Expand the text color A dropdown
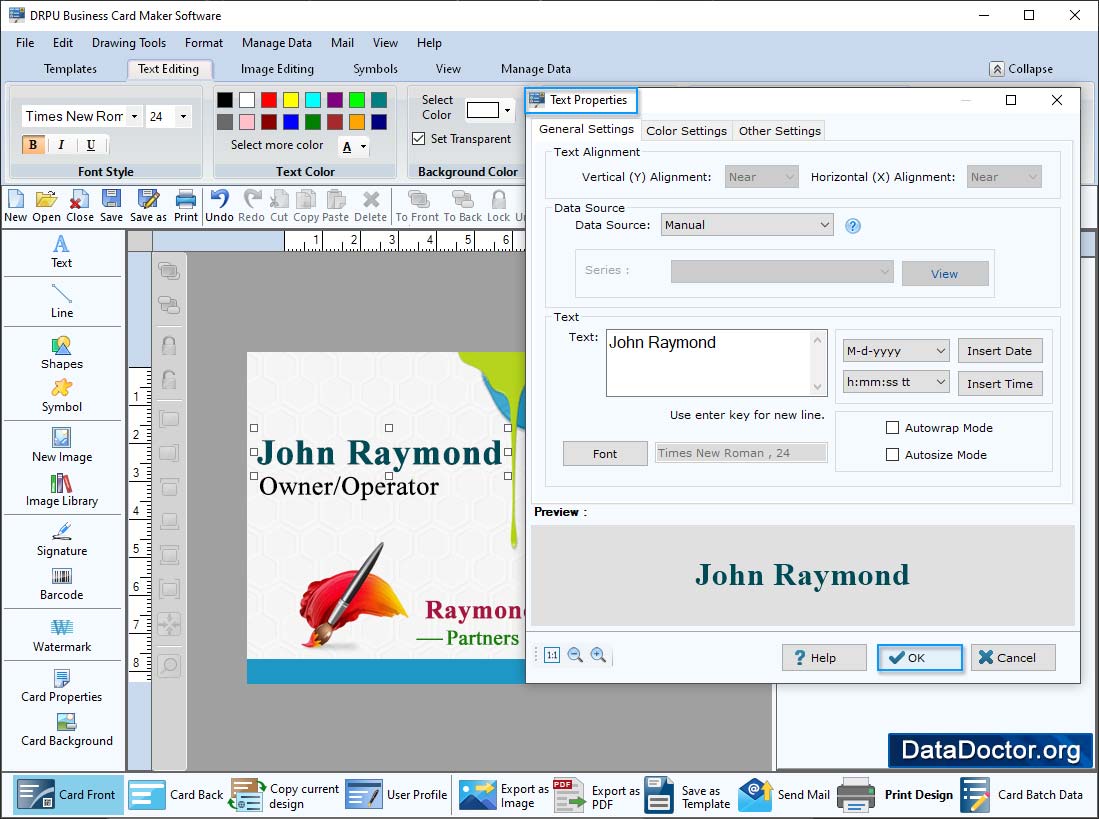The height and width of the screenshot is (819, 1099). 363,146
